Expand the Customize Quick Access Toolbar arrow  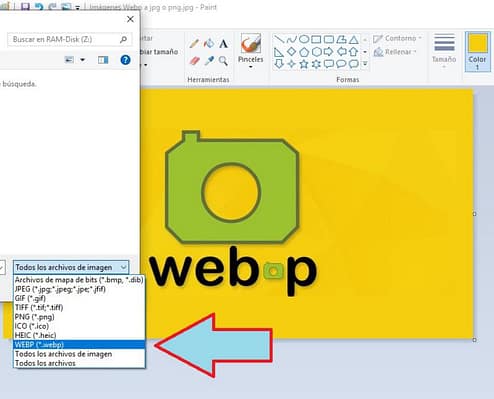coord(77,7)
